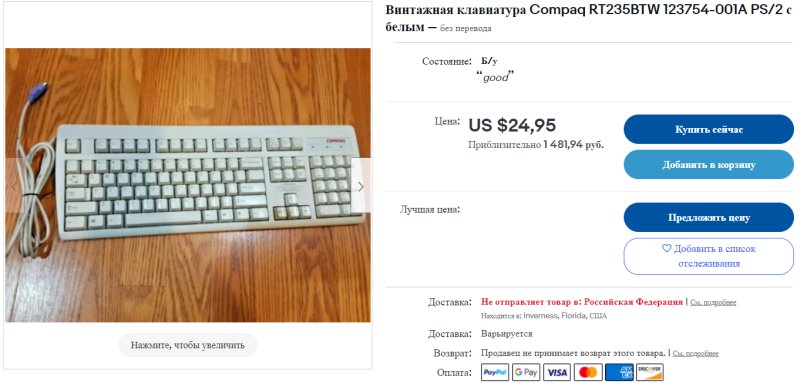
Task: Click the Compaq RT235BTW listing title
Action: pyautogui.click(x=588, y=19)
